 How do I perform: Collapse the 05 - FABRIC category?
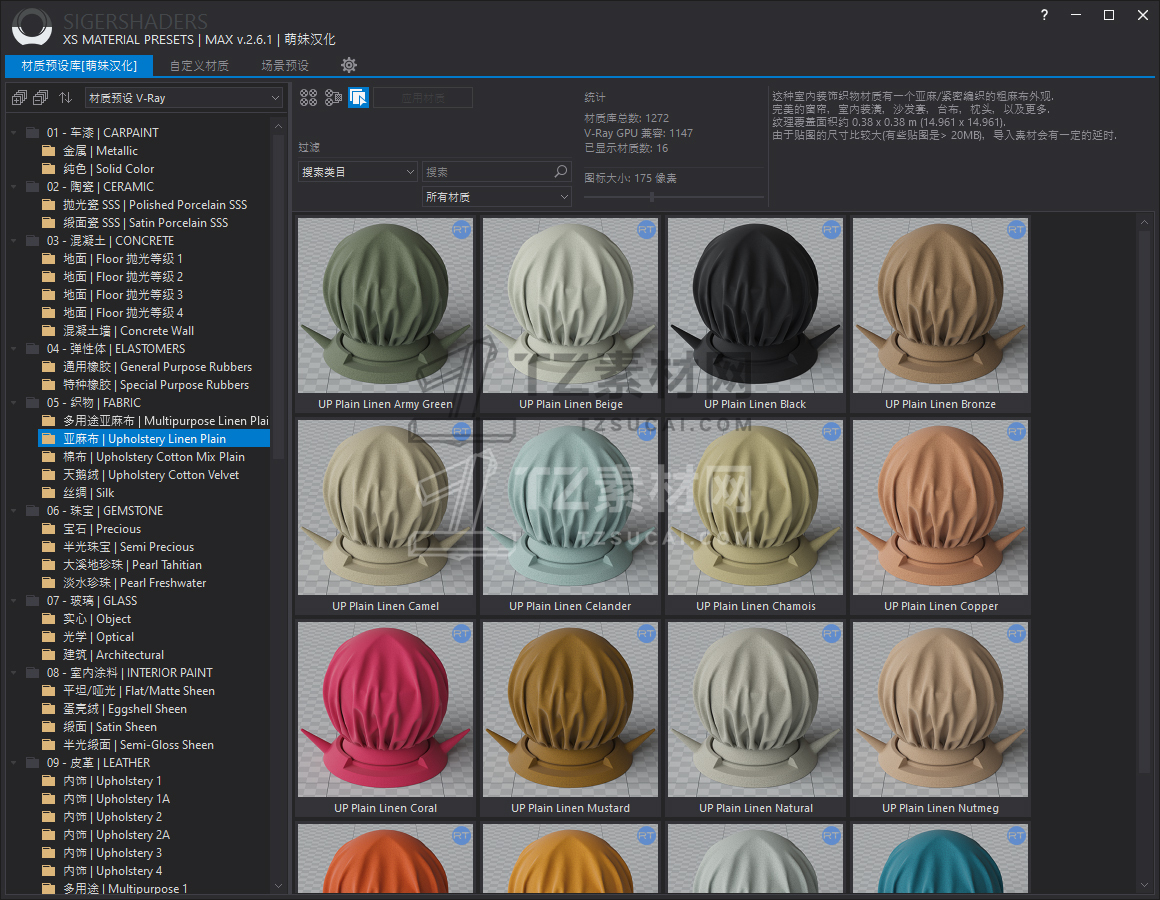click(14, 403)
